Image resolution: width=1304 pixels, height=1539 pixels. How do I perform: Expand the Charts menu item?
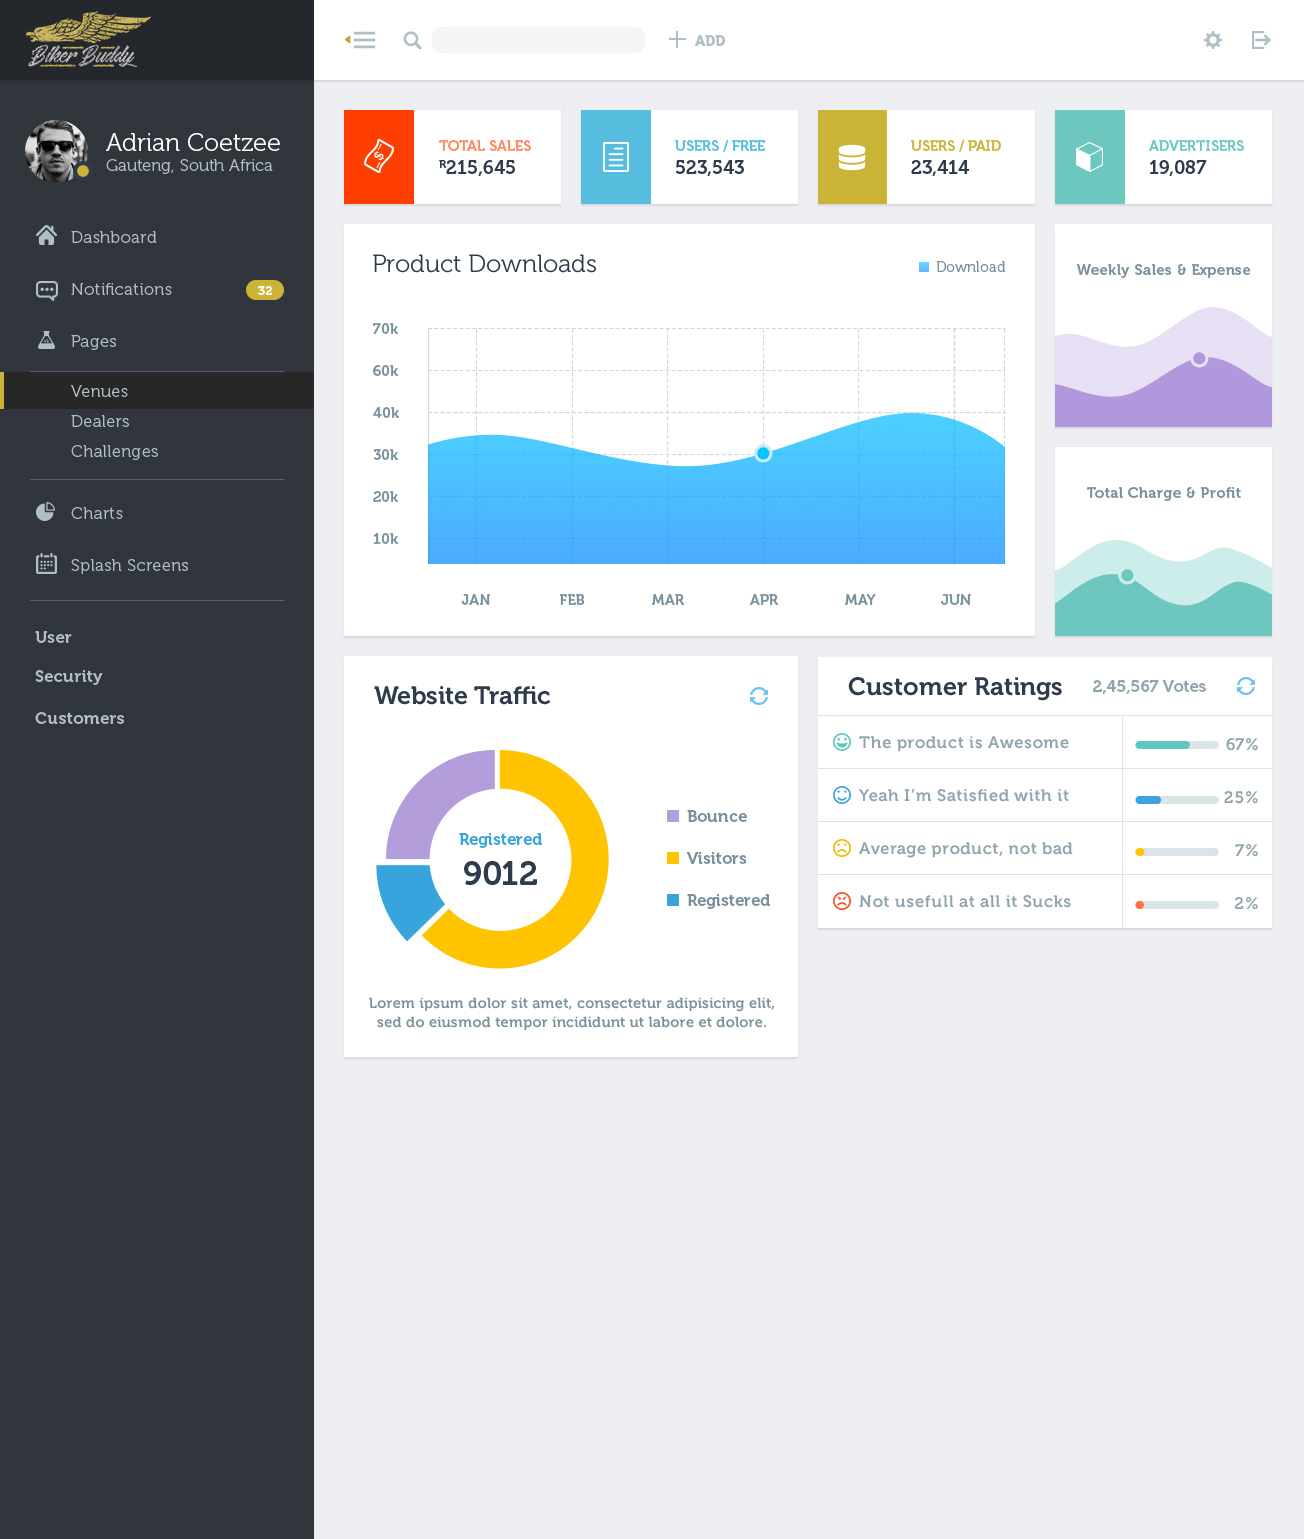coord(96,513)
